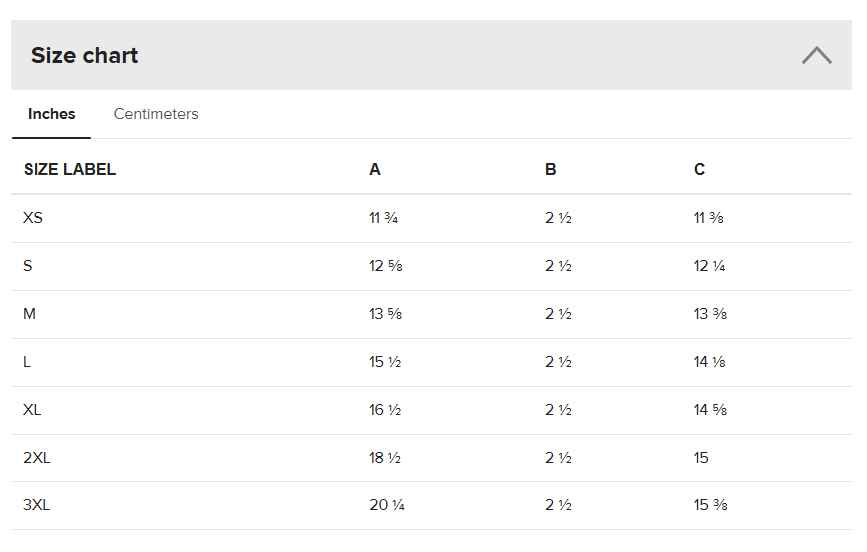Switch to the Centimeters tab

[x=156, y=114]
